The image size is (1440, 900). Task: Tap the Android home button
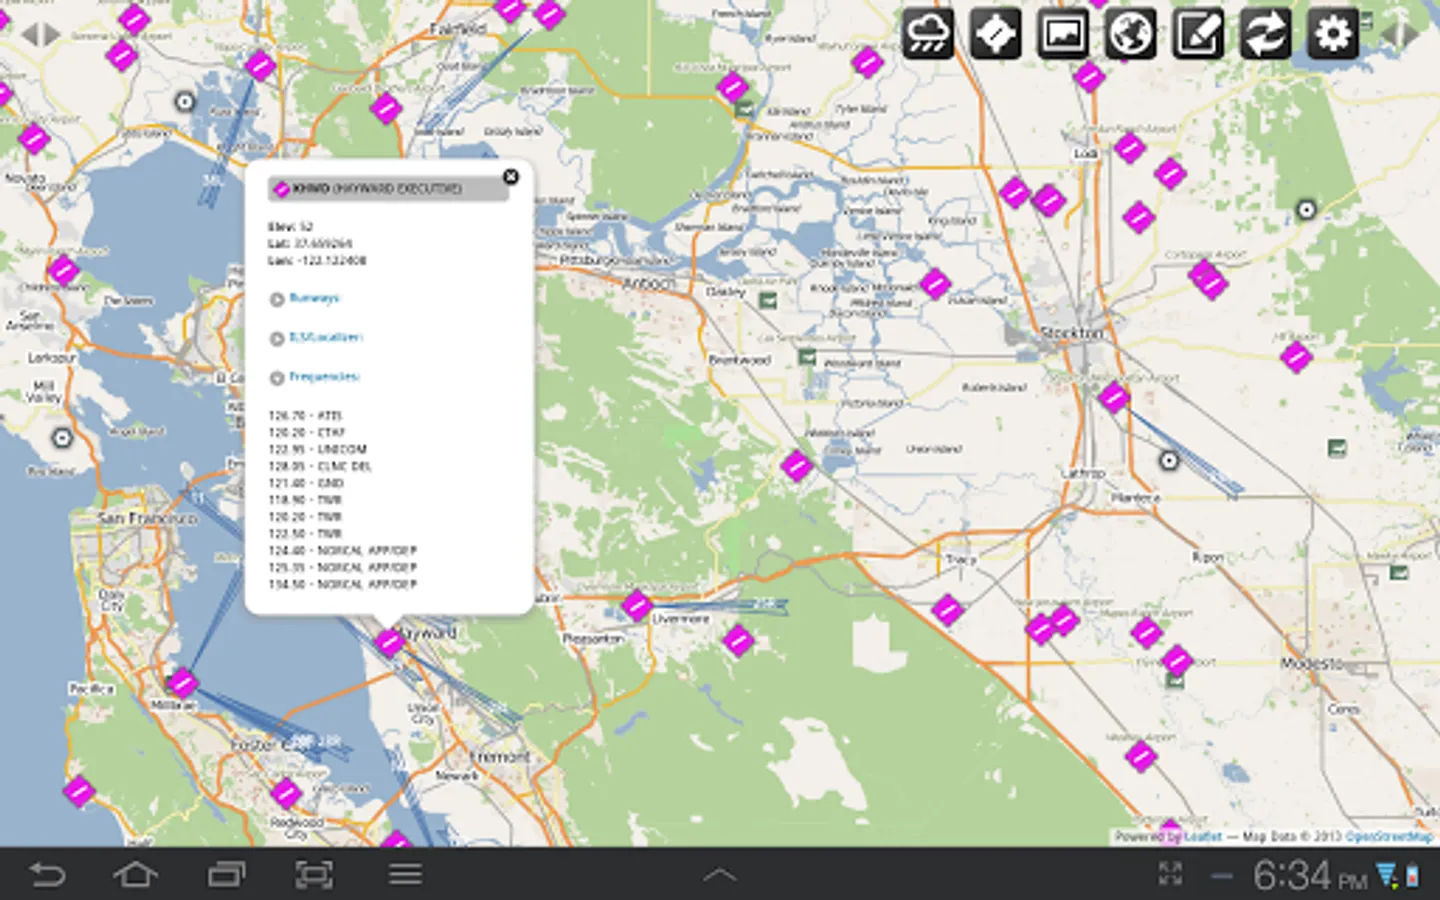(x=135, y=875)
